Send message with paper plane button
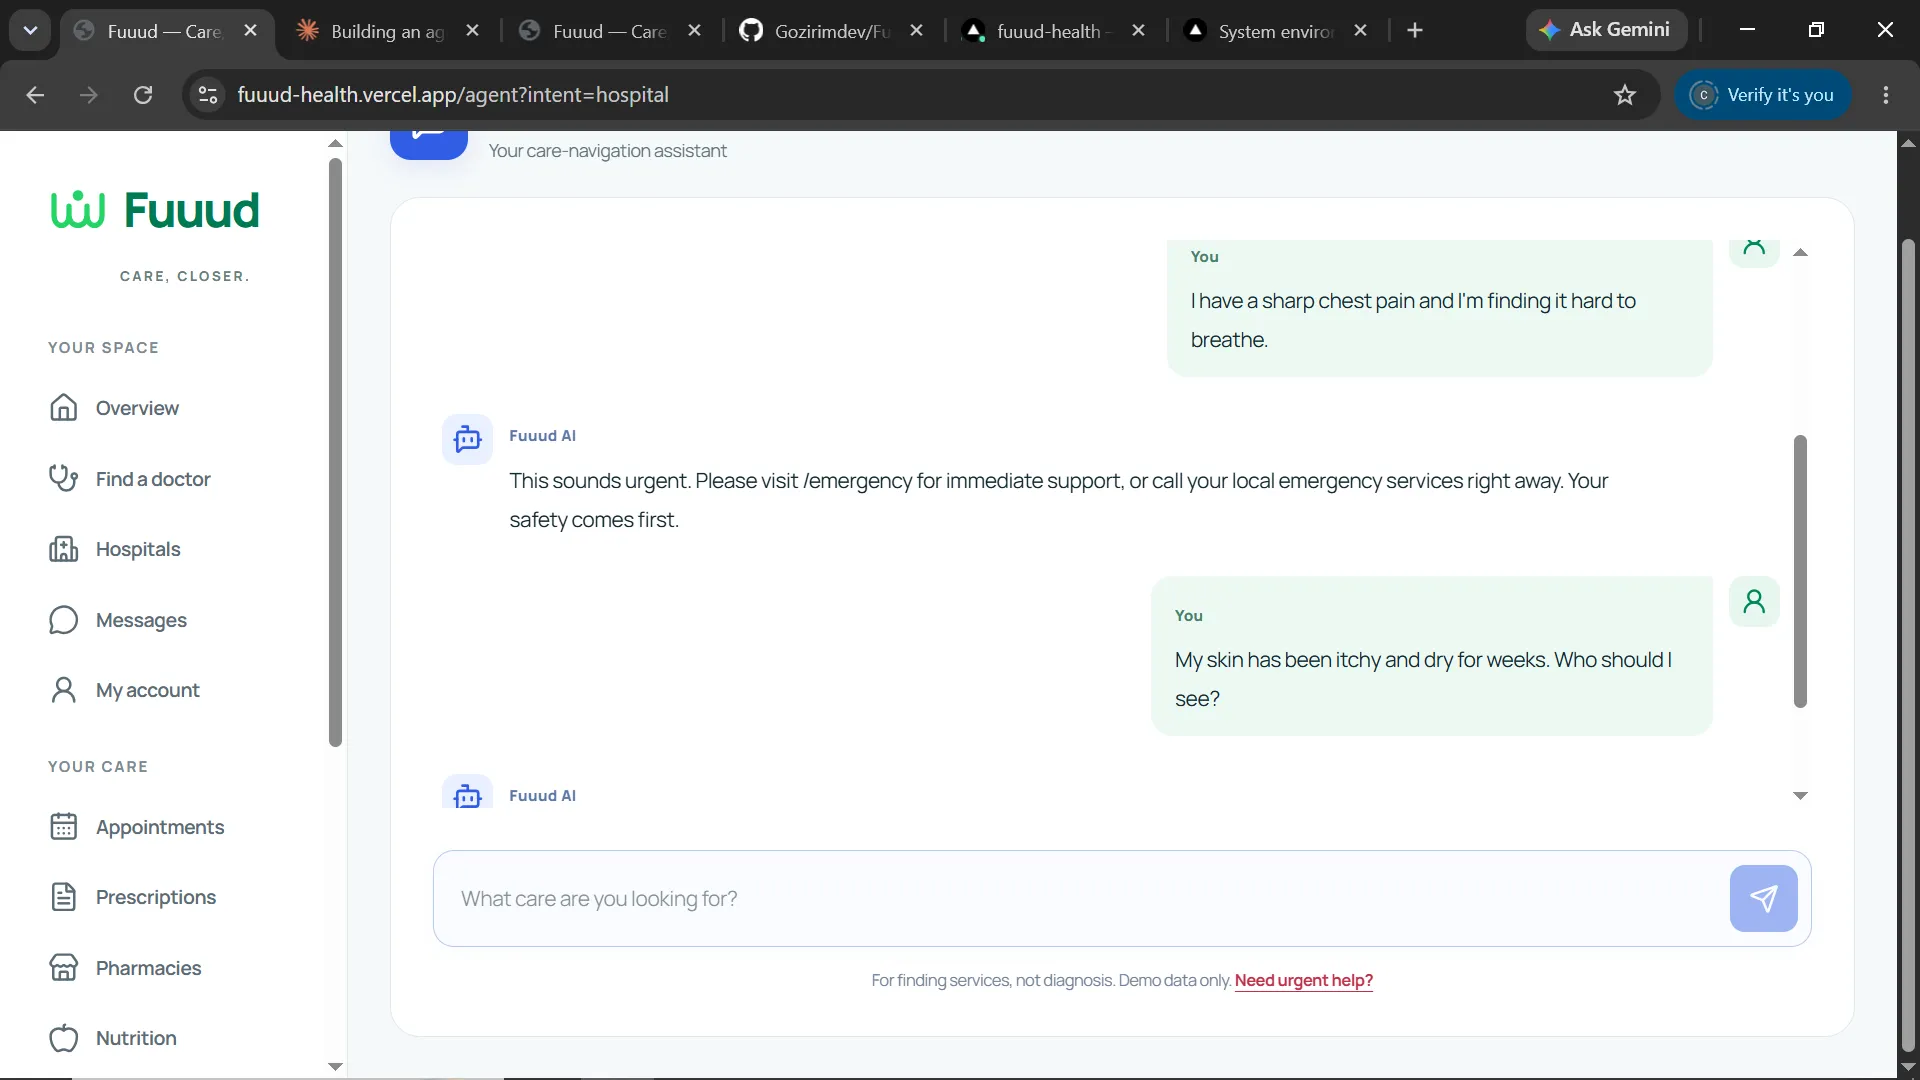 tap(1763, 898)
